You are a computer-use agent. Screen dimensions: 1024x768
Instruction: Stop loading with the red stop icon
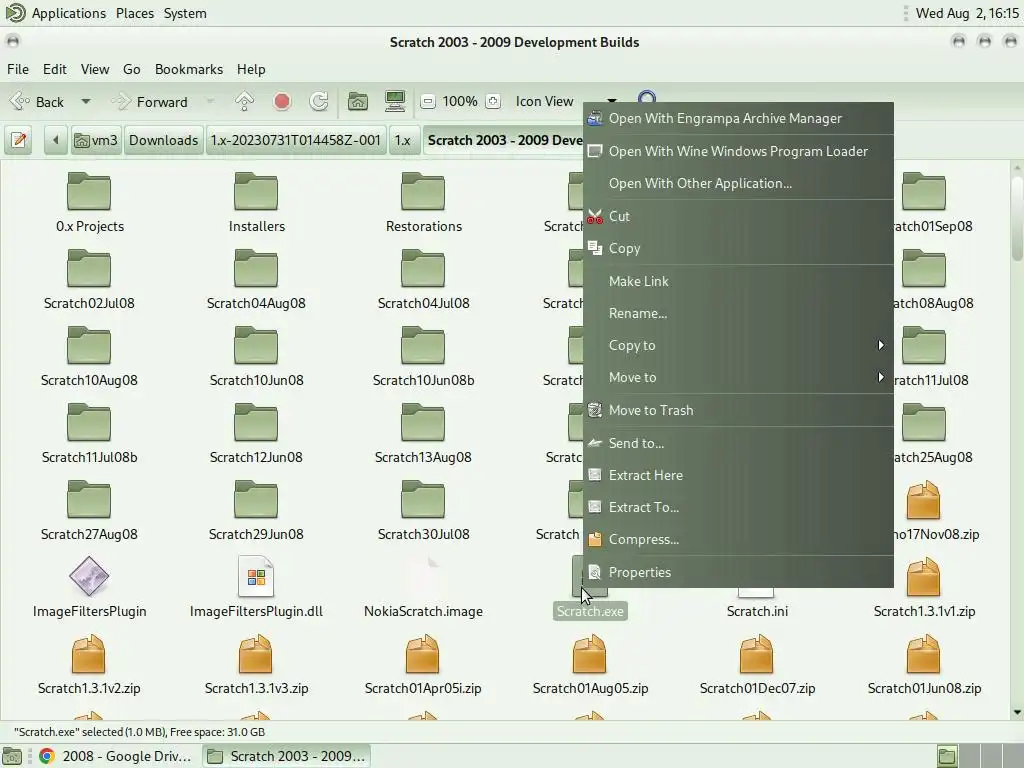coord(282,101)
